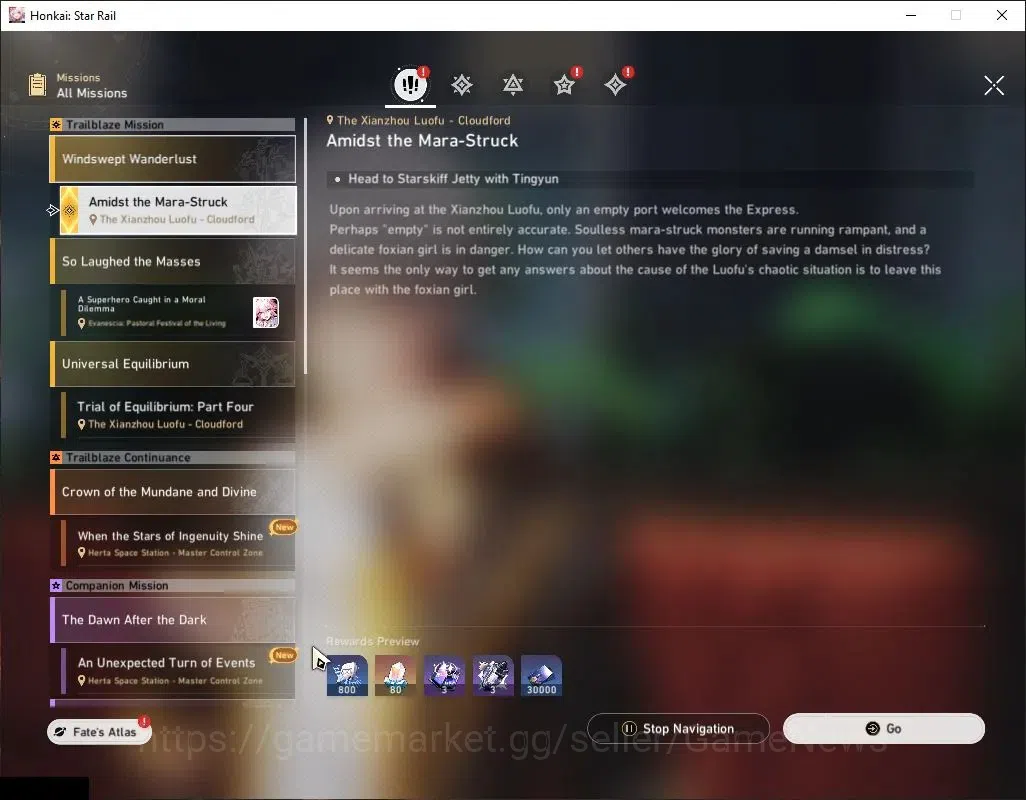Click the Trailblaze Continuance header icon
Image resolution: width=1026 pixels, height=800 pixels.
(x=56, y=457)
